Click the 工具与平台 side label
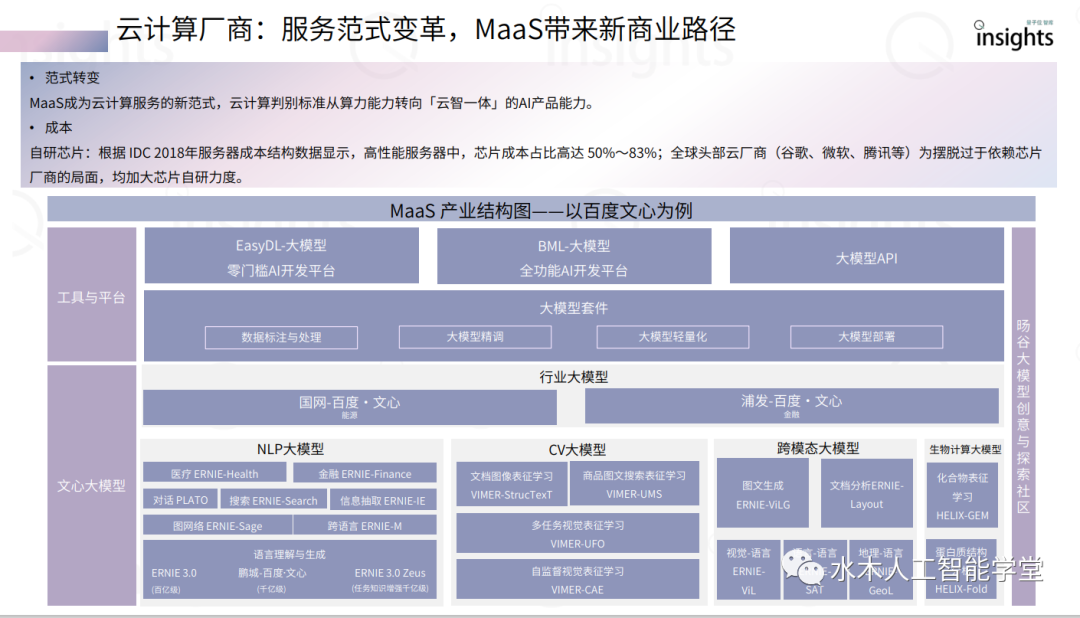The width and height of the screenshot is (1080, 618). 91,296
